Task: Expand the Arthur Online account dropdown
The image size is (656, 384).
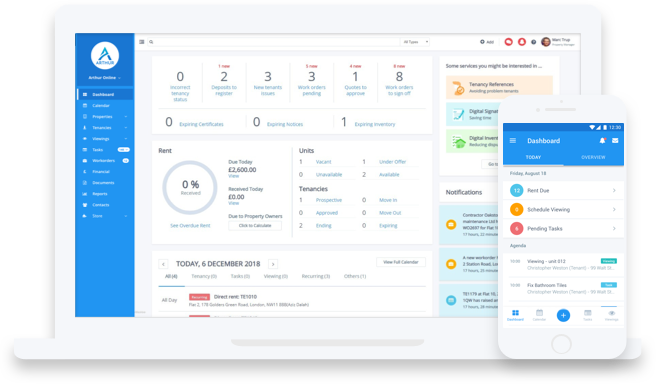Action: [105, 78]
